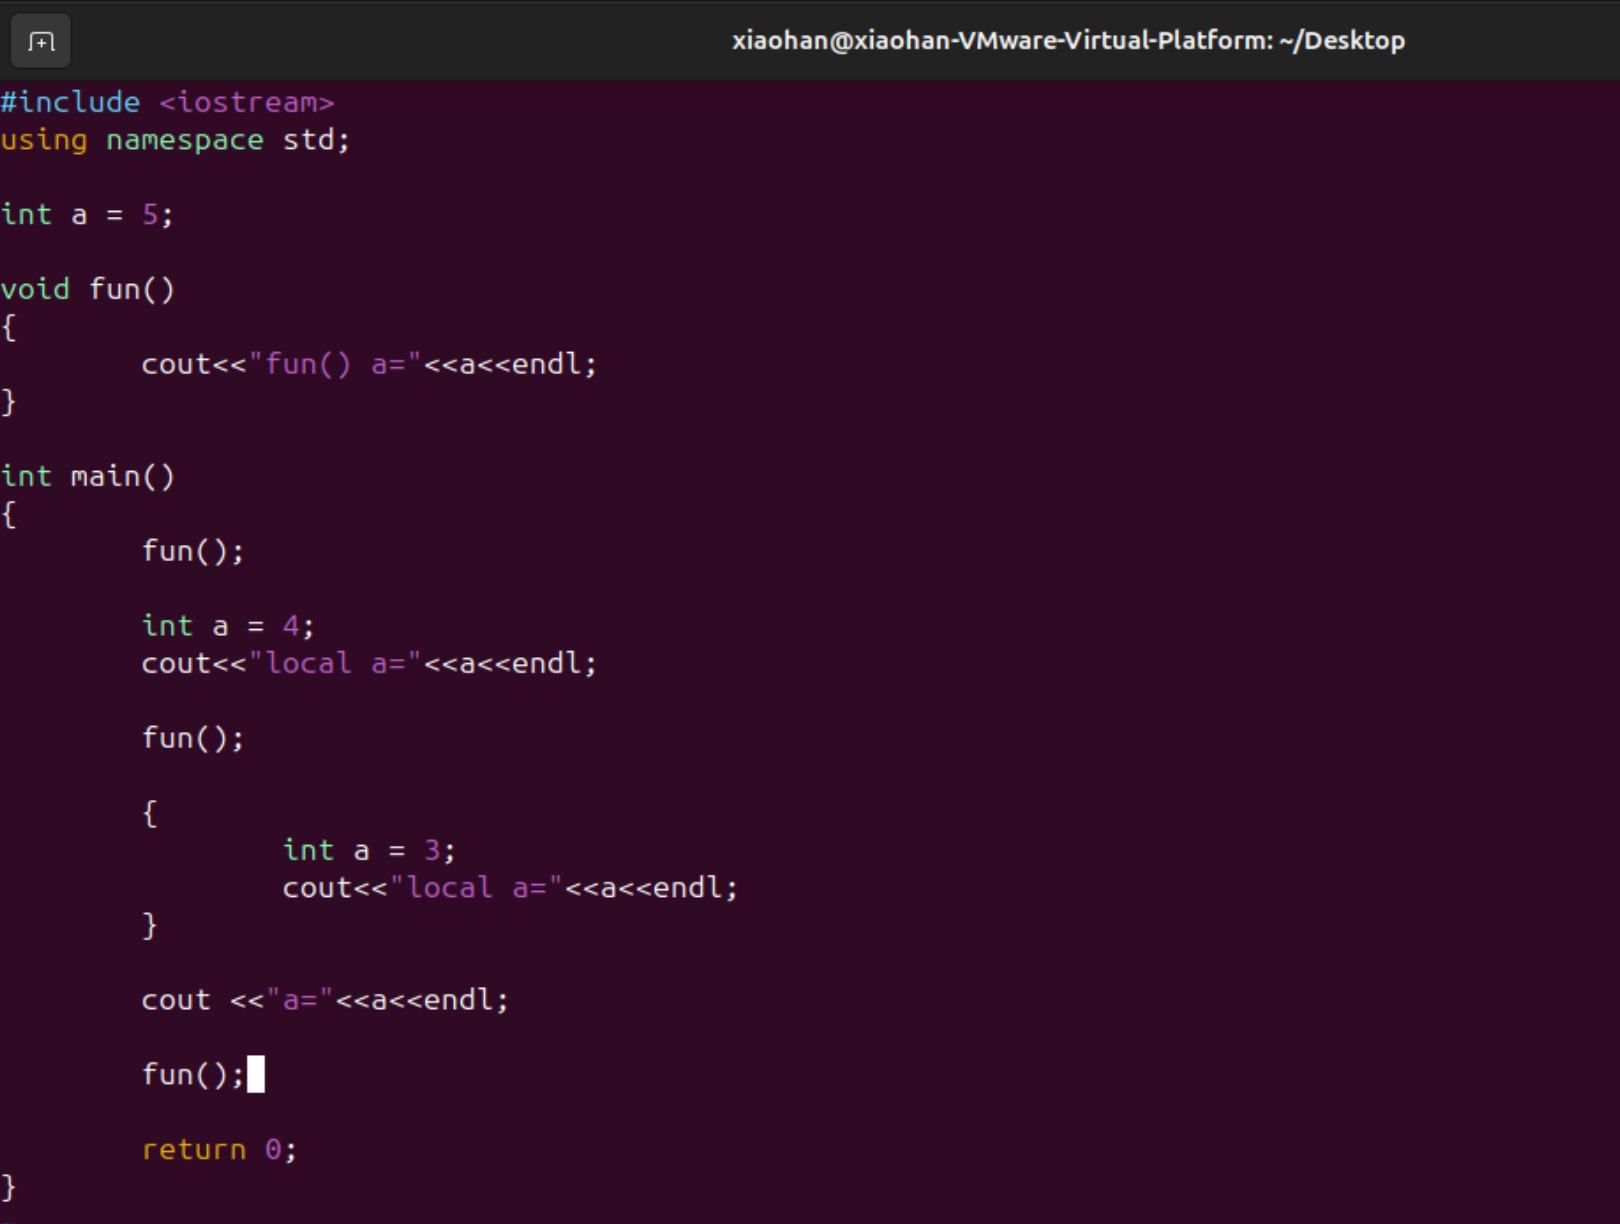Click the 'return 0;' line
This screenshot has height=1224, width=1620.
click(x=219, y=1150)
